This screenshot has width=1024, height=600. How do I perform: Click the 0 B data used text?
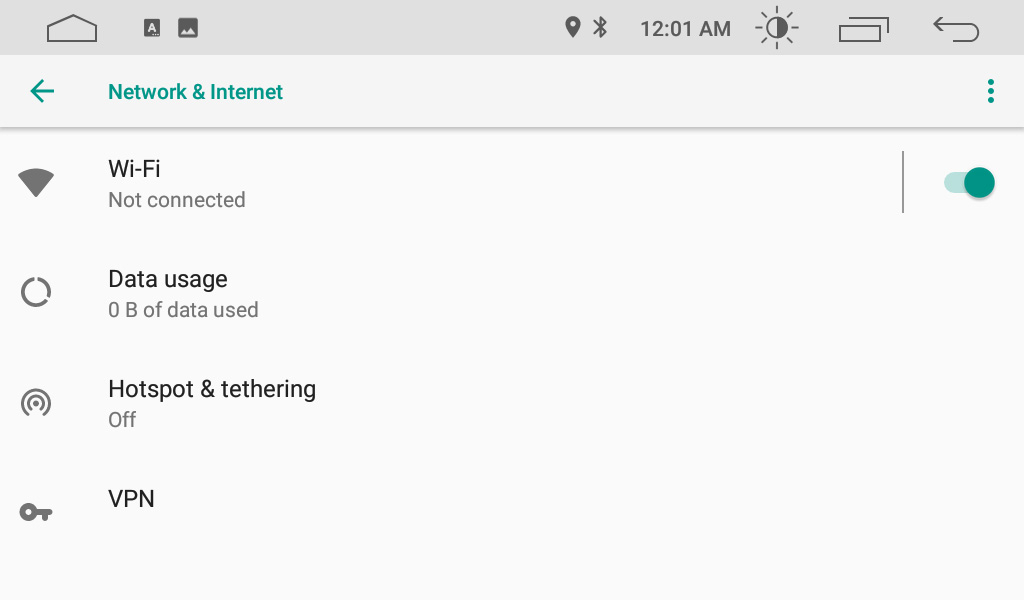183,310
